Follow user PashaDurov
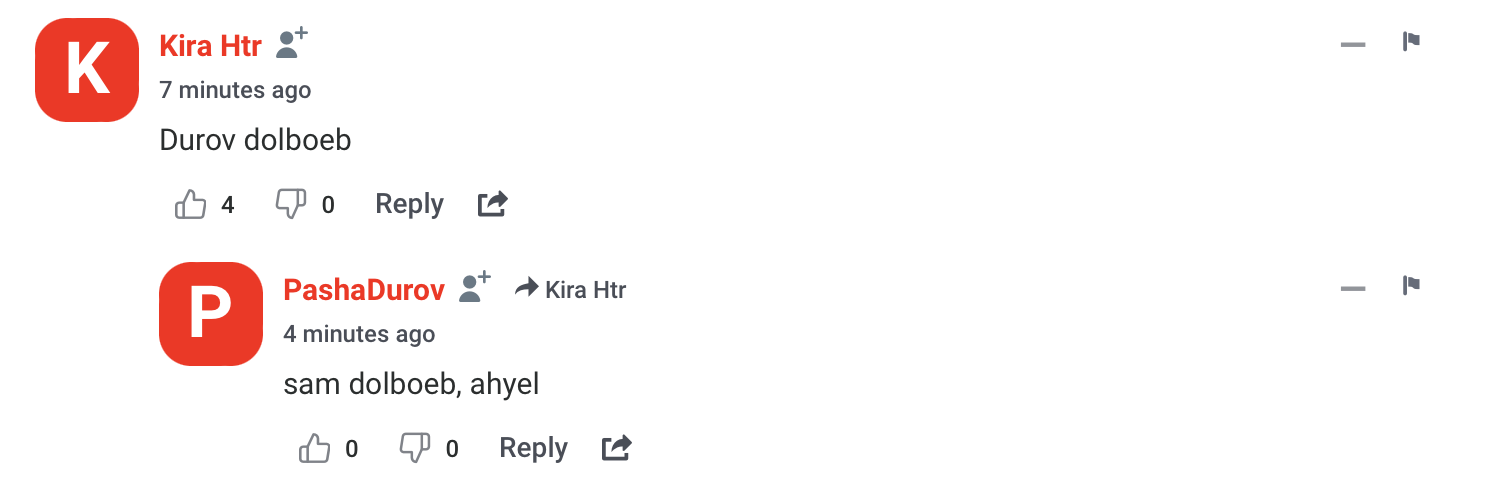The width and height of the screenshot is (1486, 498). pos(476,287)
